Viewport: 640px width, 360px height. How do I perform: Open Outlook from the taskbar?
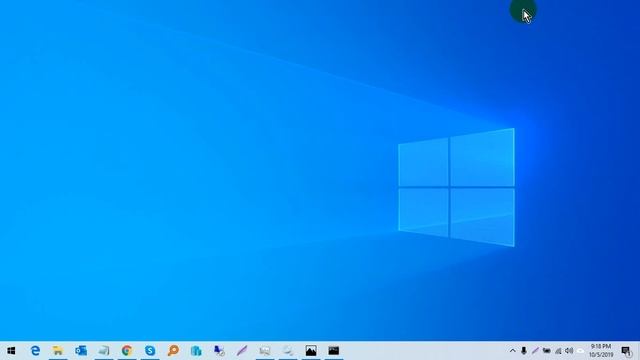point(81,351)
